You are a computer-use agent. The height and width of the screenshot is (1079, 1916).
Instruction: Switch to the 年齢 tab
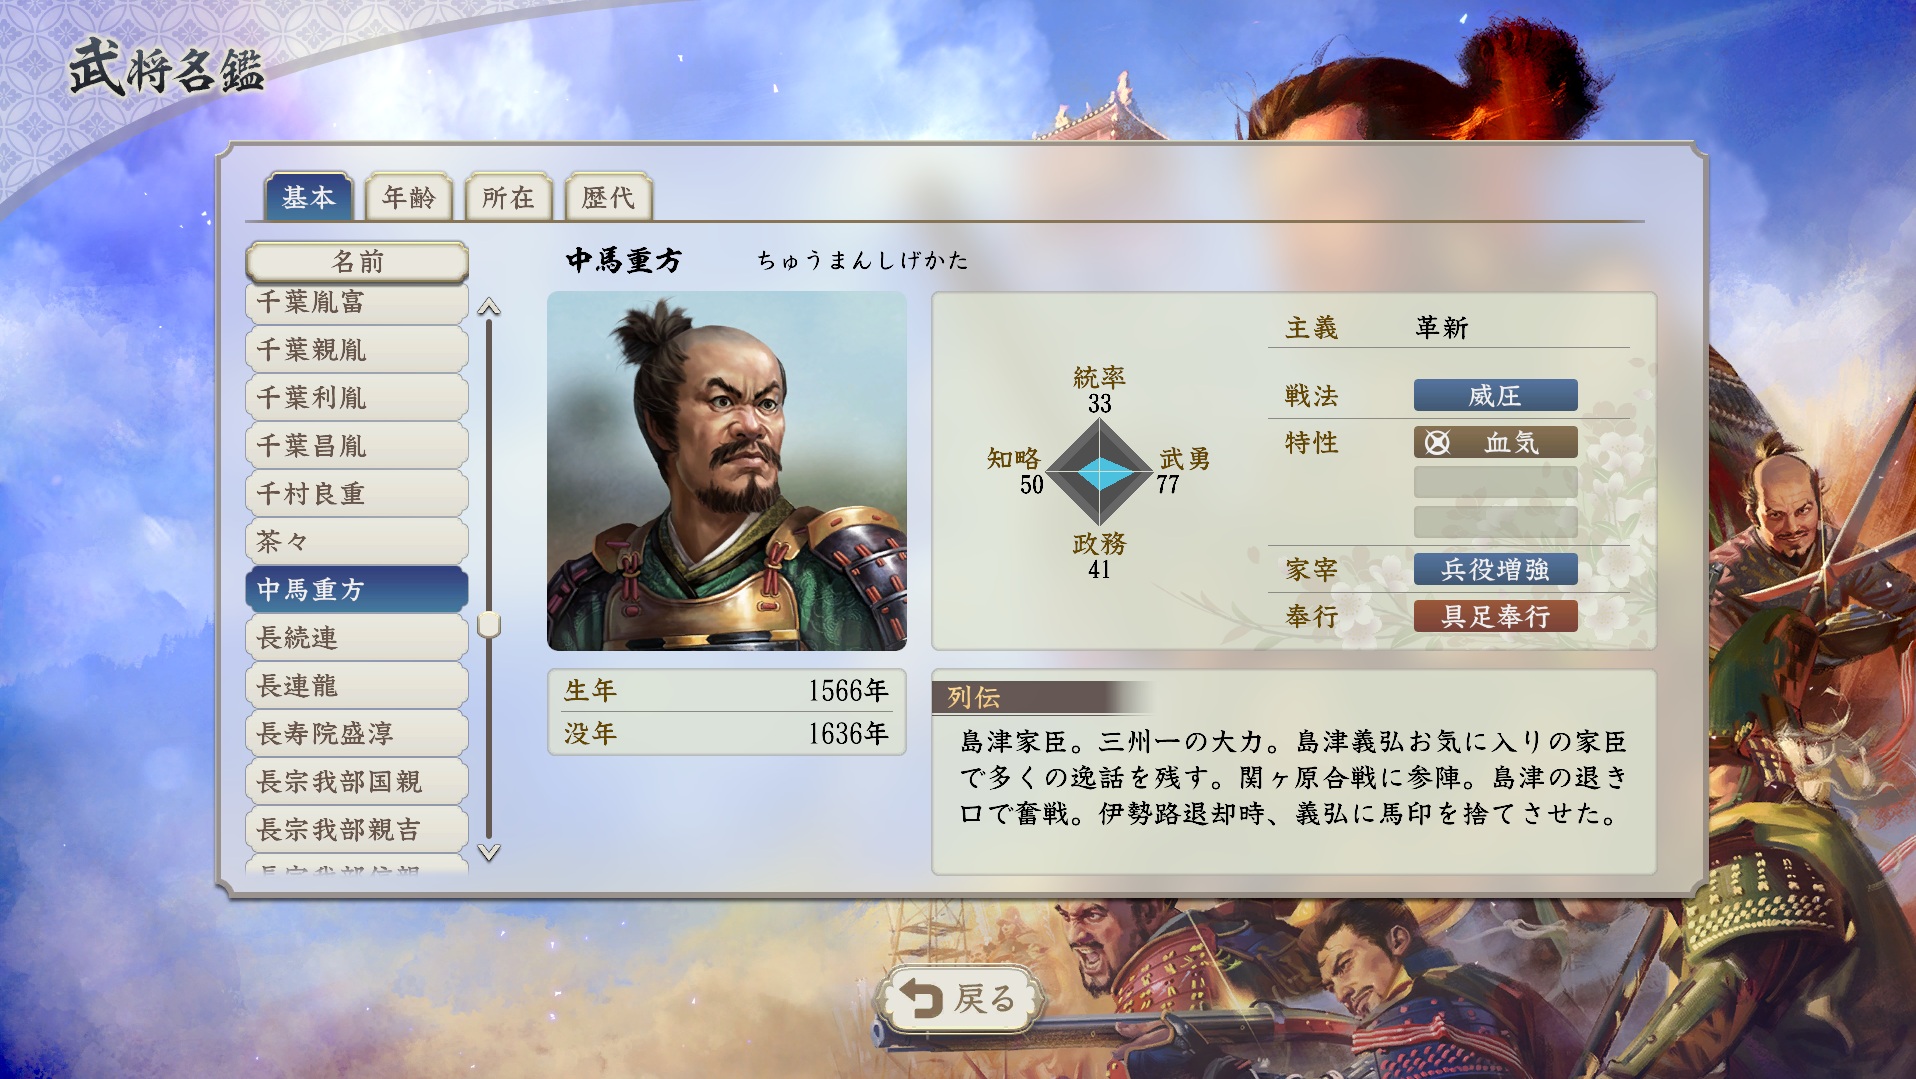[x=409, y=197]
